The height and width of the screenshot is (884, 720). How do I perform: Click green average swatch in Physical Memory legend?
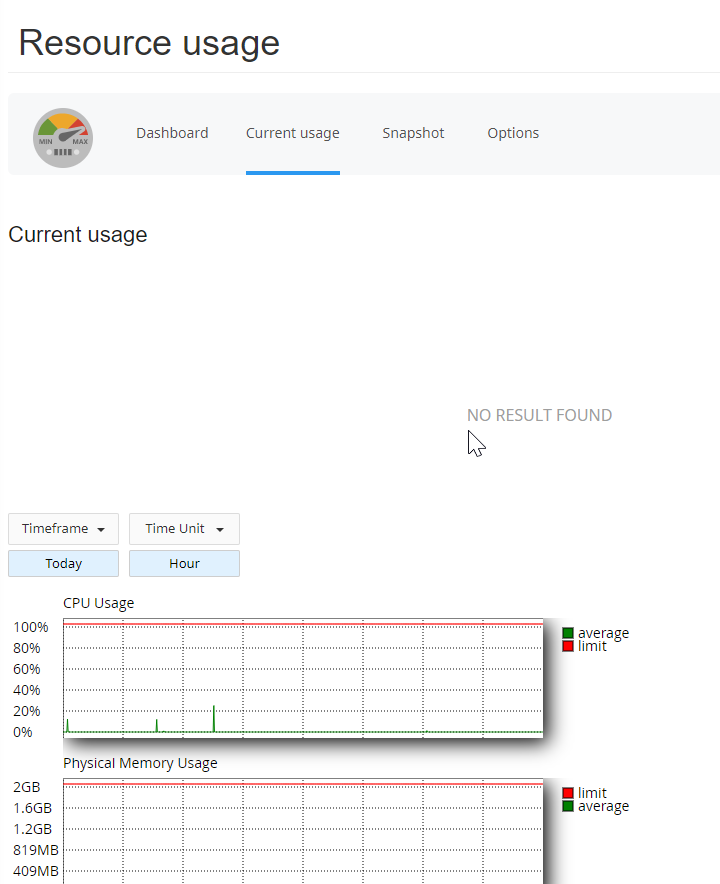click(x=568, y=806)
